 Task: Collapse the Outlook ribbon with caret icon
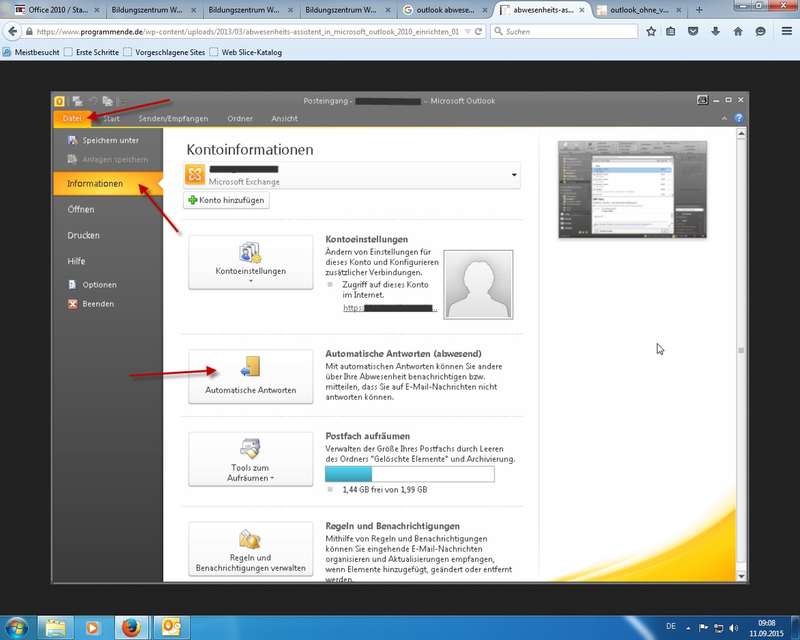[x=724, y=118]
